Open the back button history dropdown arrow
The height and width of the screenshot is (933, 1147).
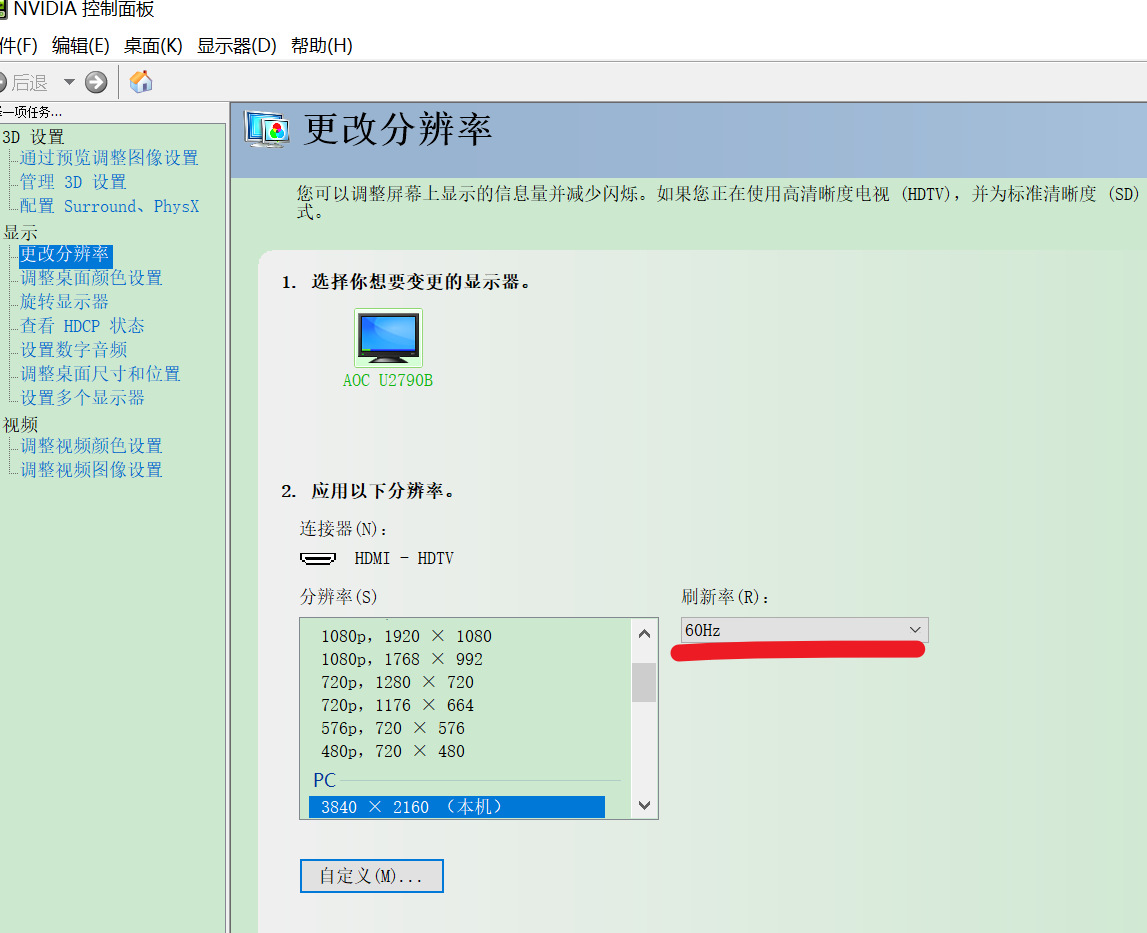[x=69, y=82]
